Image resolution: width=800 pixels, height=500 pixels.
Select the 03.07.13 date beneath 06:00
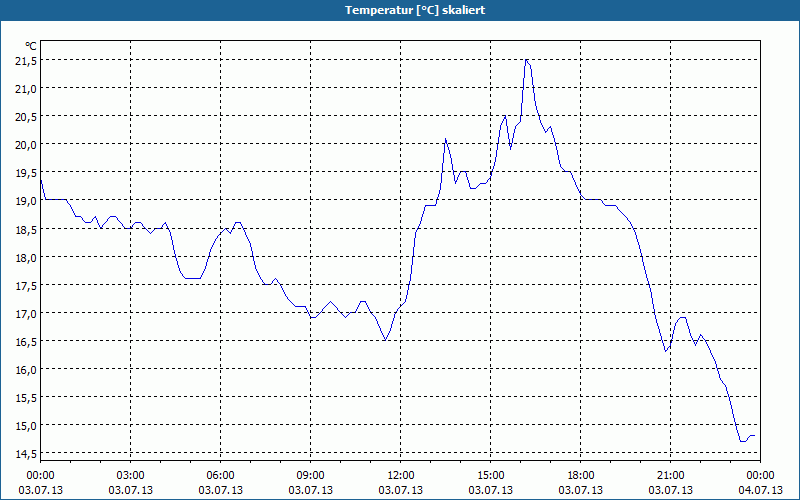[x=220, y=490]
